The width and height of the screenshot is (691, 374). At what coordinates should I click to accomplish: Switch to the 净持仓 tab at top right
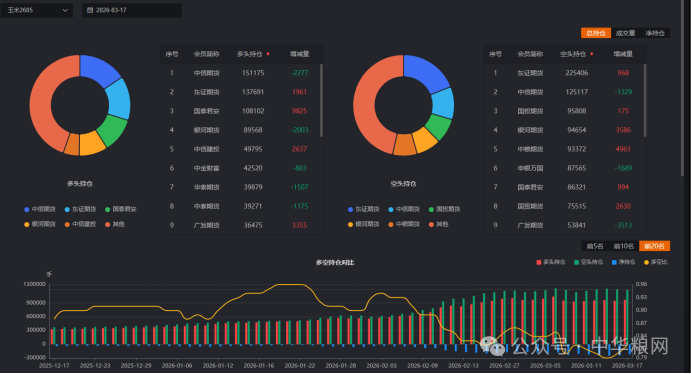[x=655, y=33]
